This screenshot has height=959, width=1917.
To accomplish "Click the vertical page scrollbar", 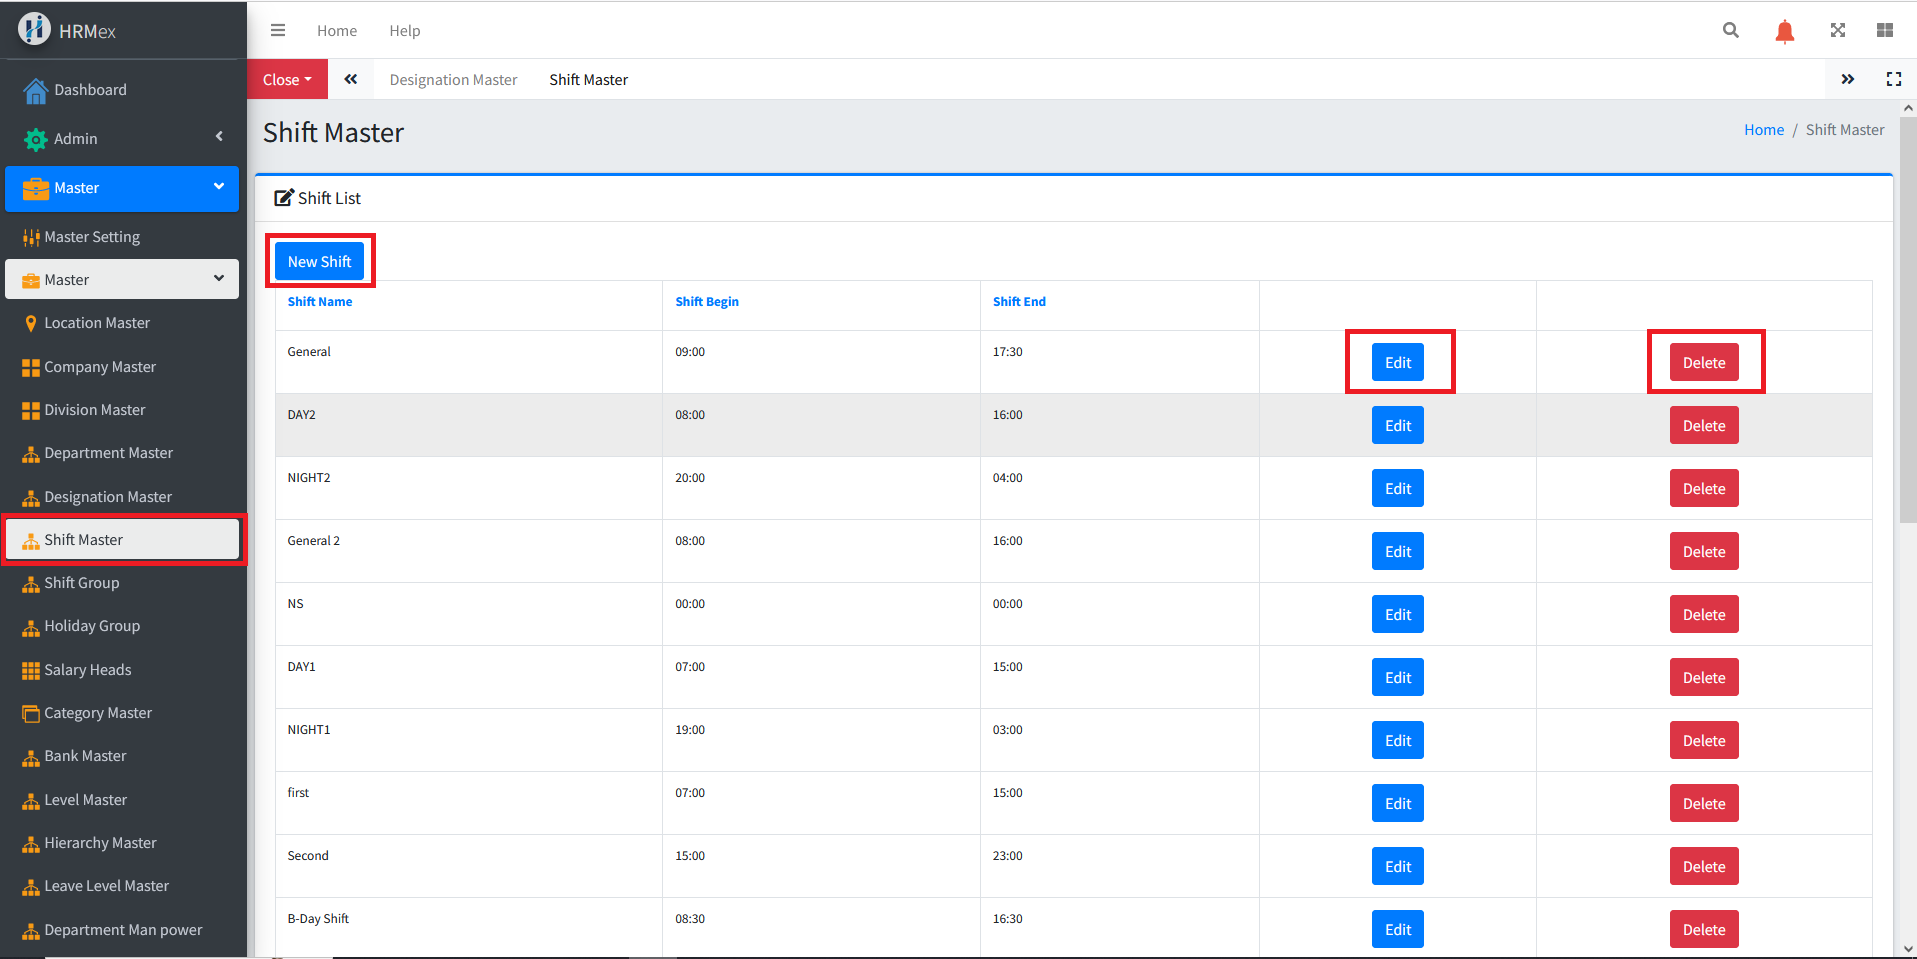I will point(1907,320).
